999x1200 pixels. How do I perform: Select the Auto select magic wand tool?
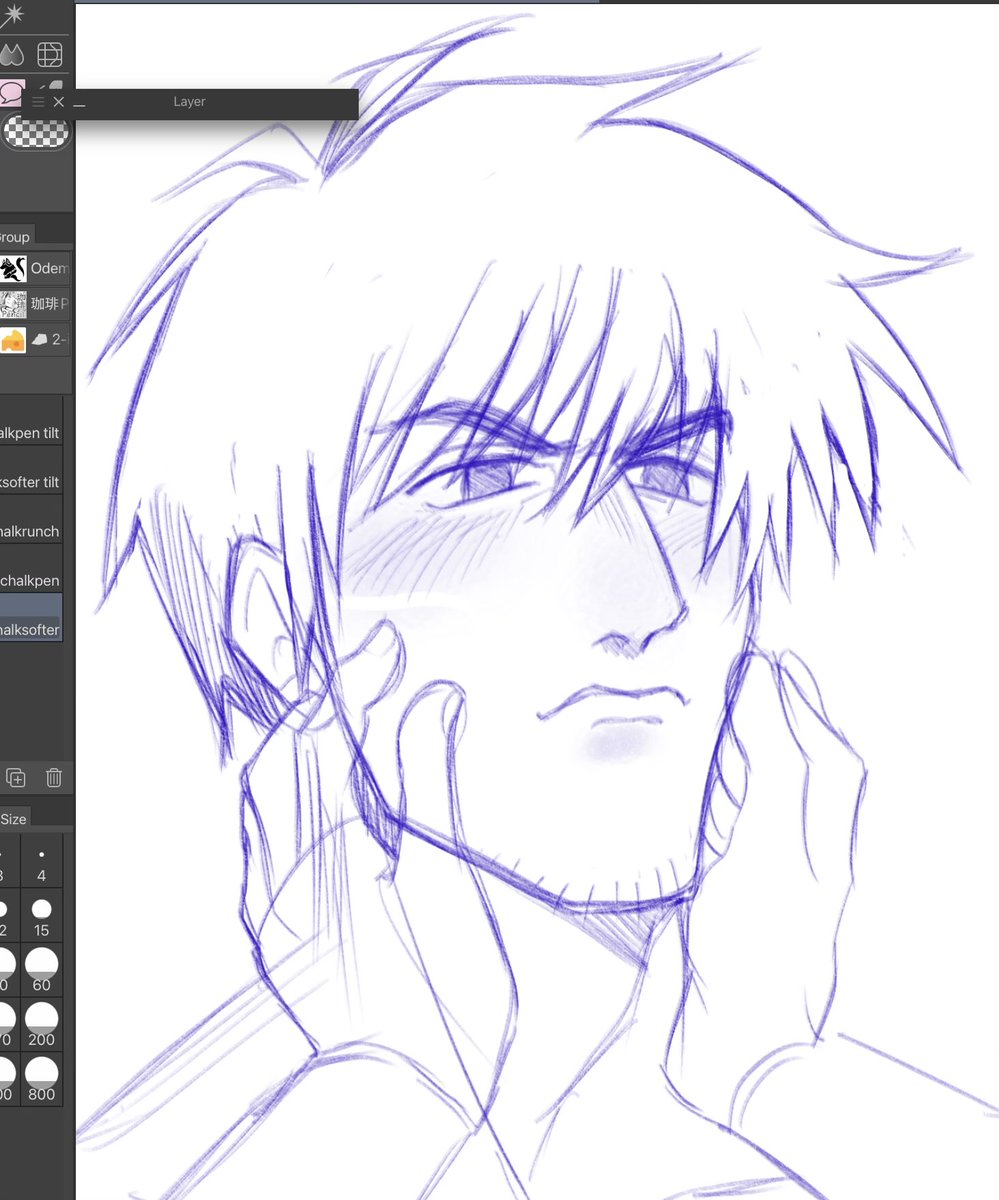coord(13,16)
